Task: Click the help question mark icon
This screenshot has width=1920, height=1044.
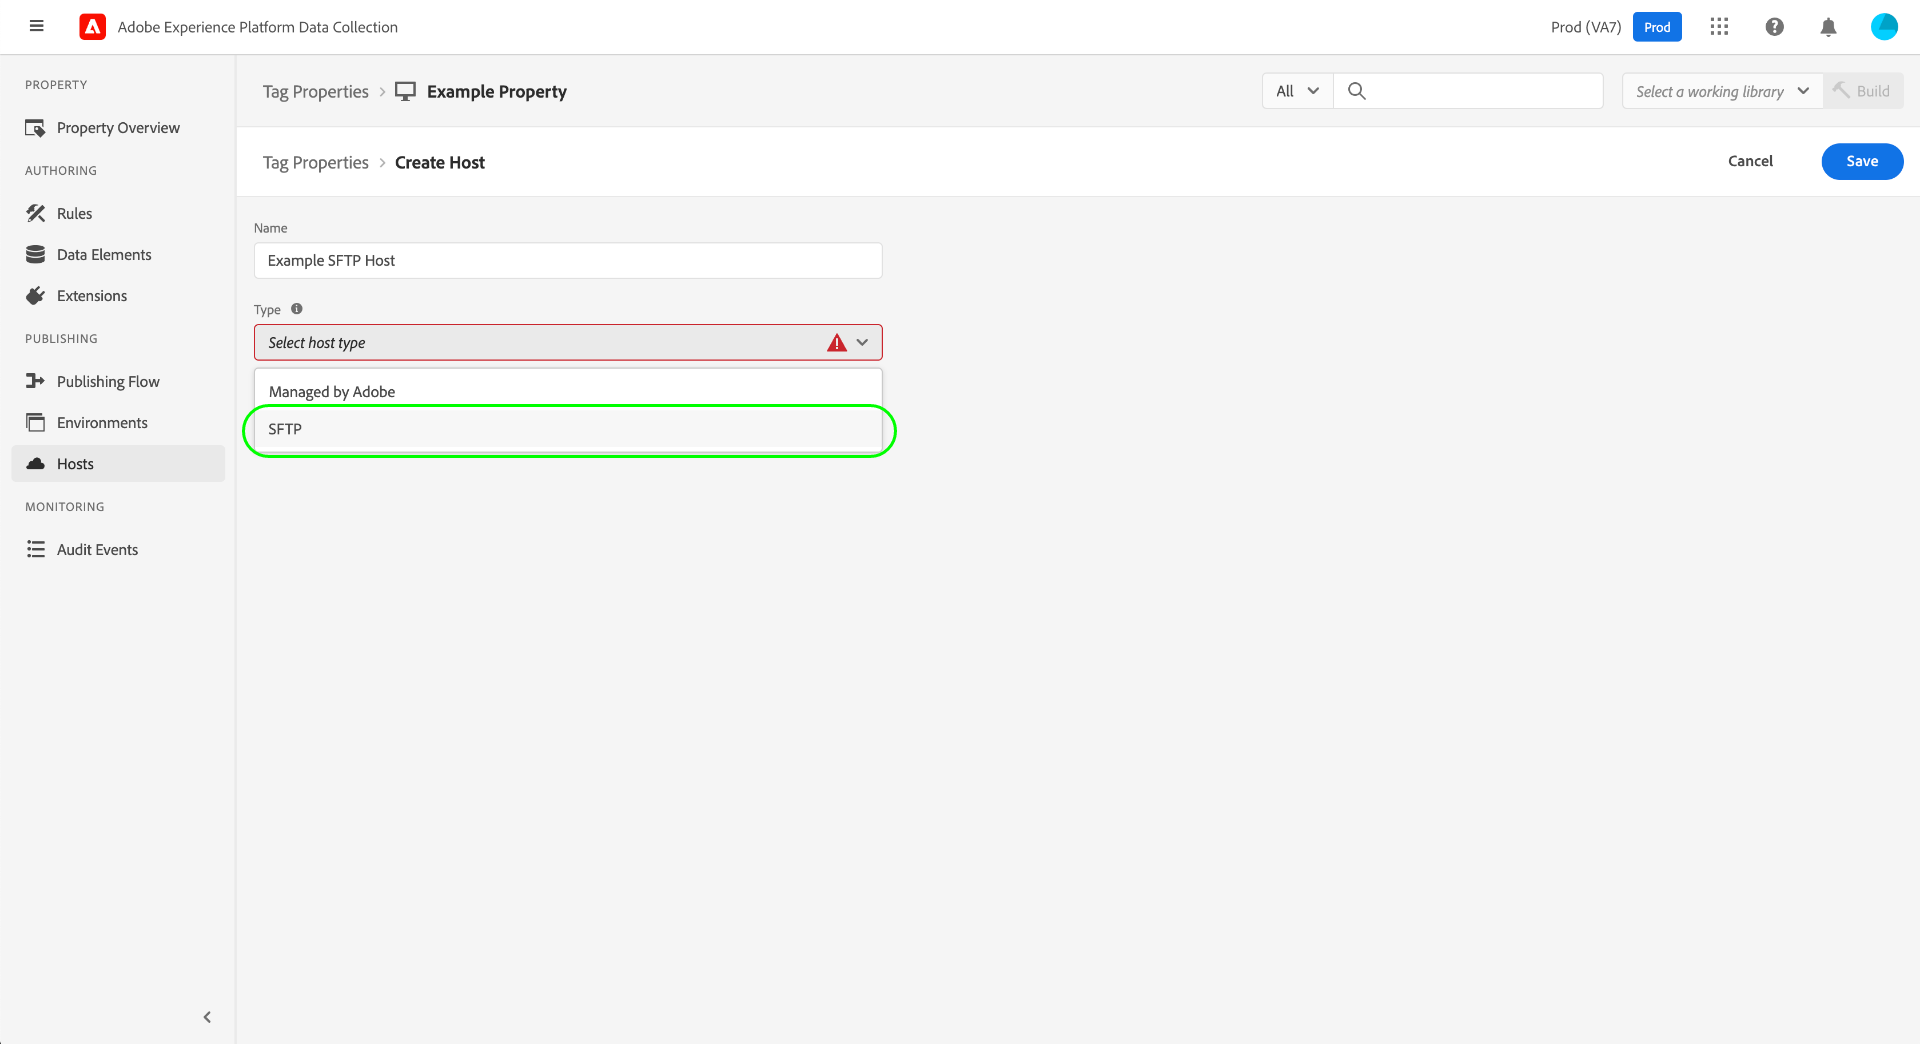Action: [1775, 27]
